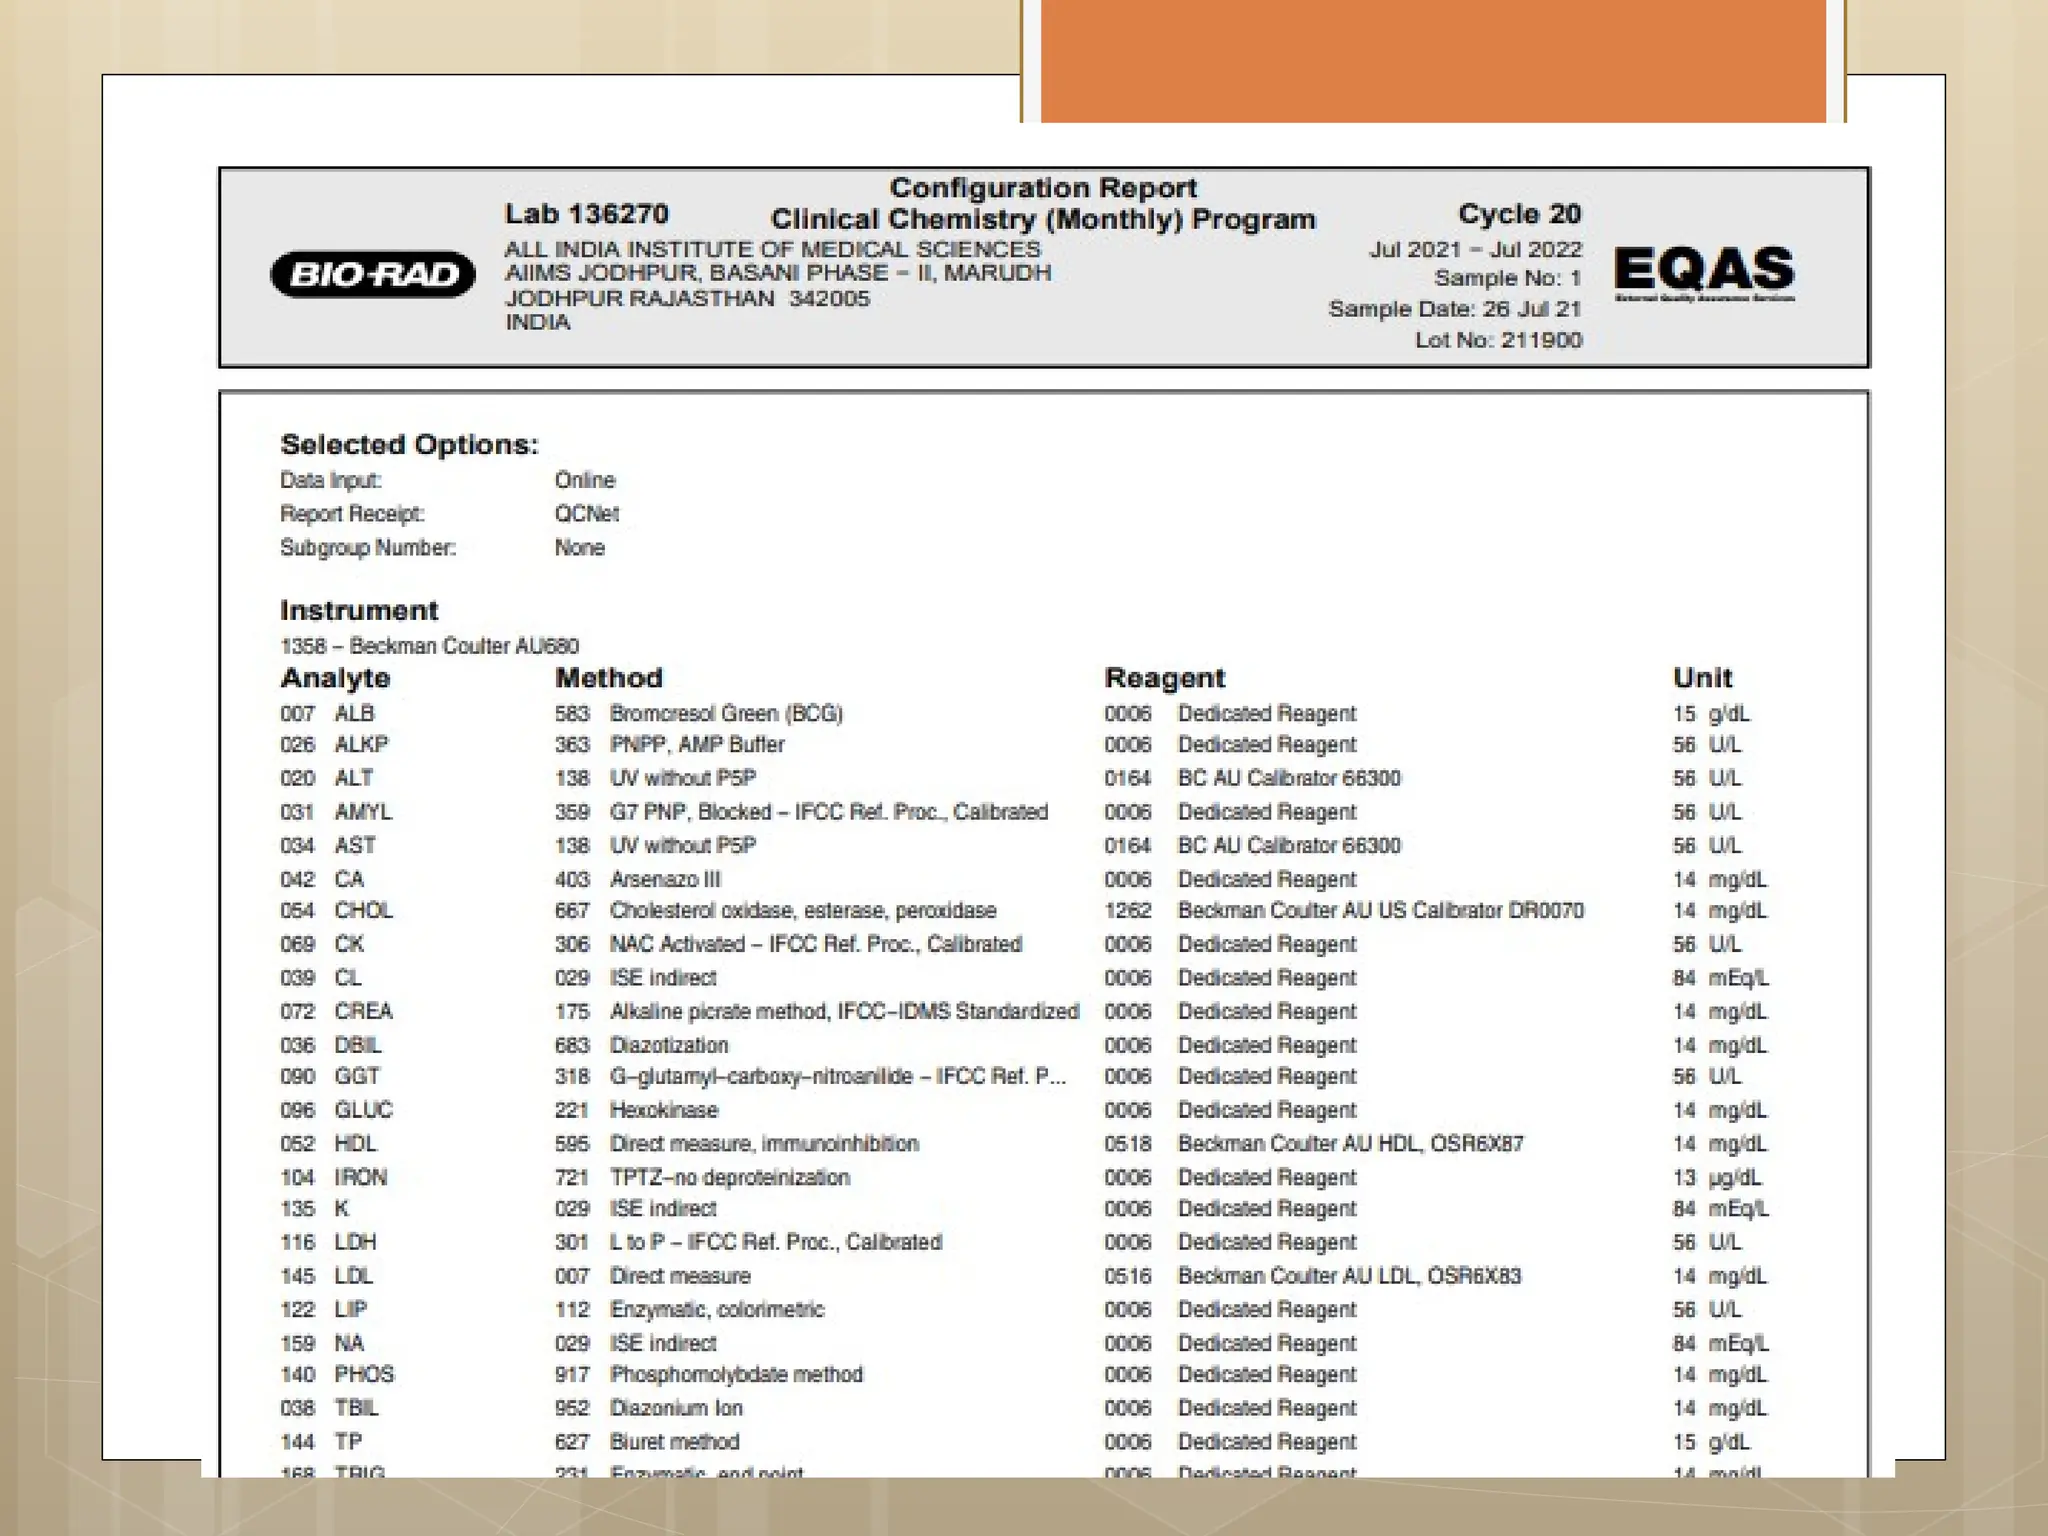Click the Online data input value

pos(585,480)
